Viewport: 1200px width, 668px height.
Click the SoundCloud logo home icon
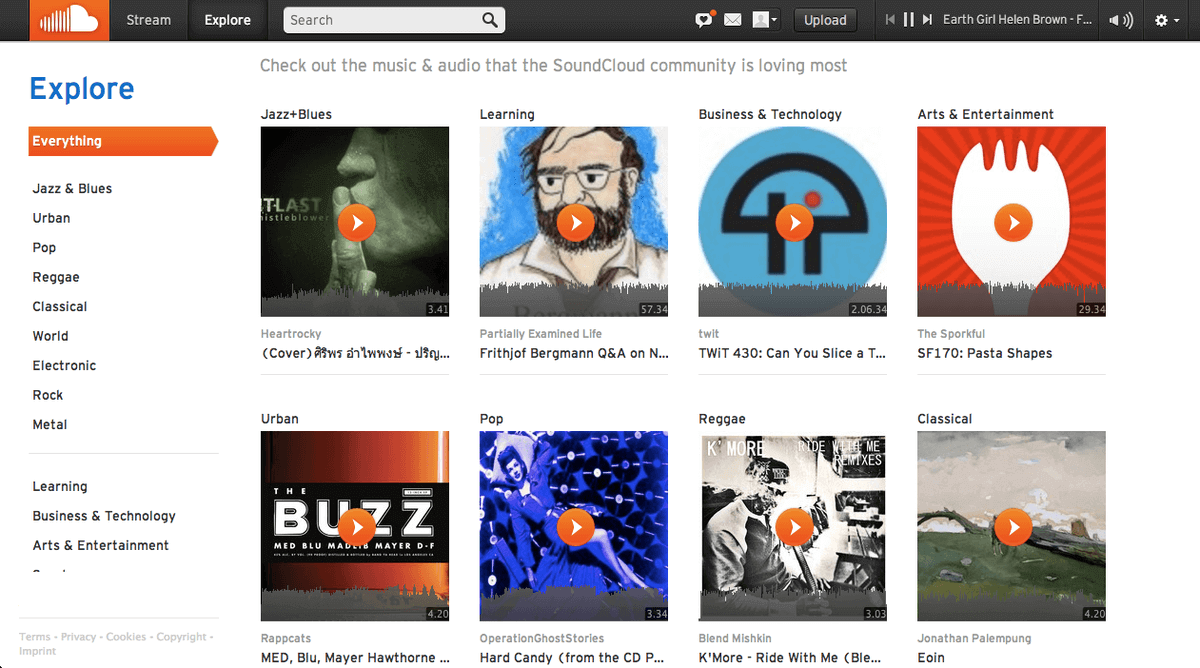[70, 20]
